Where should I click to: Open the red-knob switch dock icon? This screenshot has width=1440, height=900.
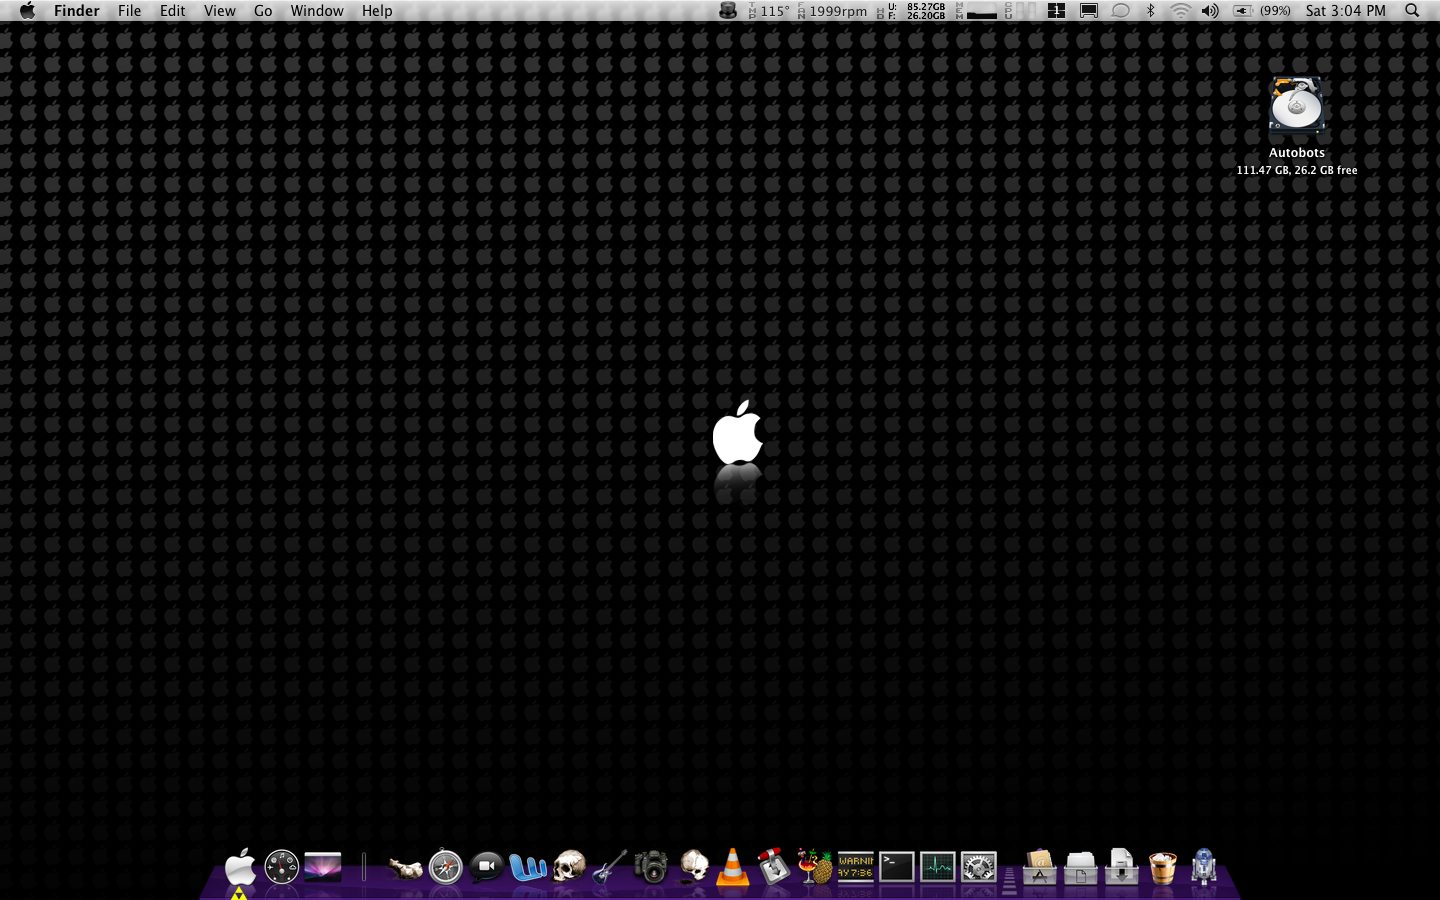[x=773, y=867]
